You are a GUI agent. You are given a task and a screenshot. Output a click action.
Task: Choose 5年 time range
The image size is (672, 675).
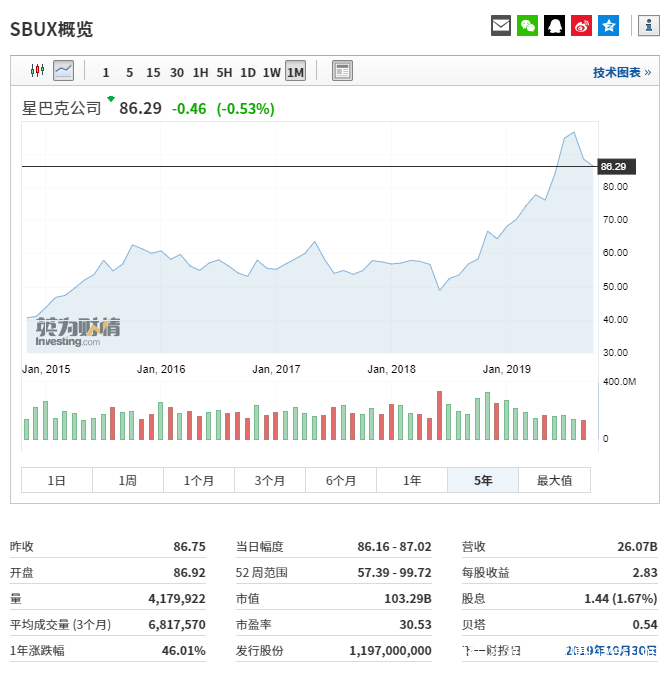[x=483, y=480]
